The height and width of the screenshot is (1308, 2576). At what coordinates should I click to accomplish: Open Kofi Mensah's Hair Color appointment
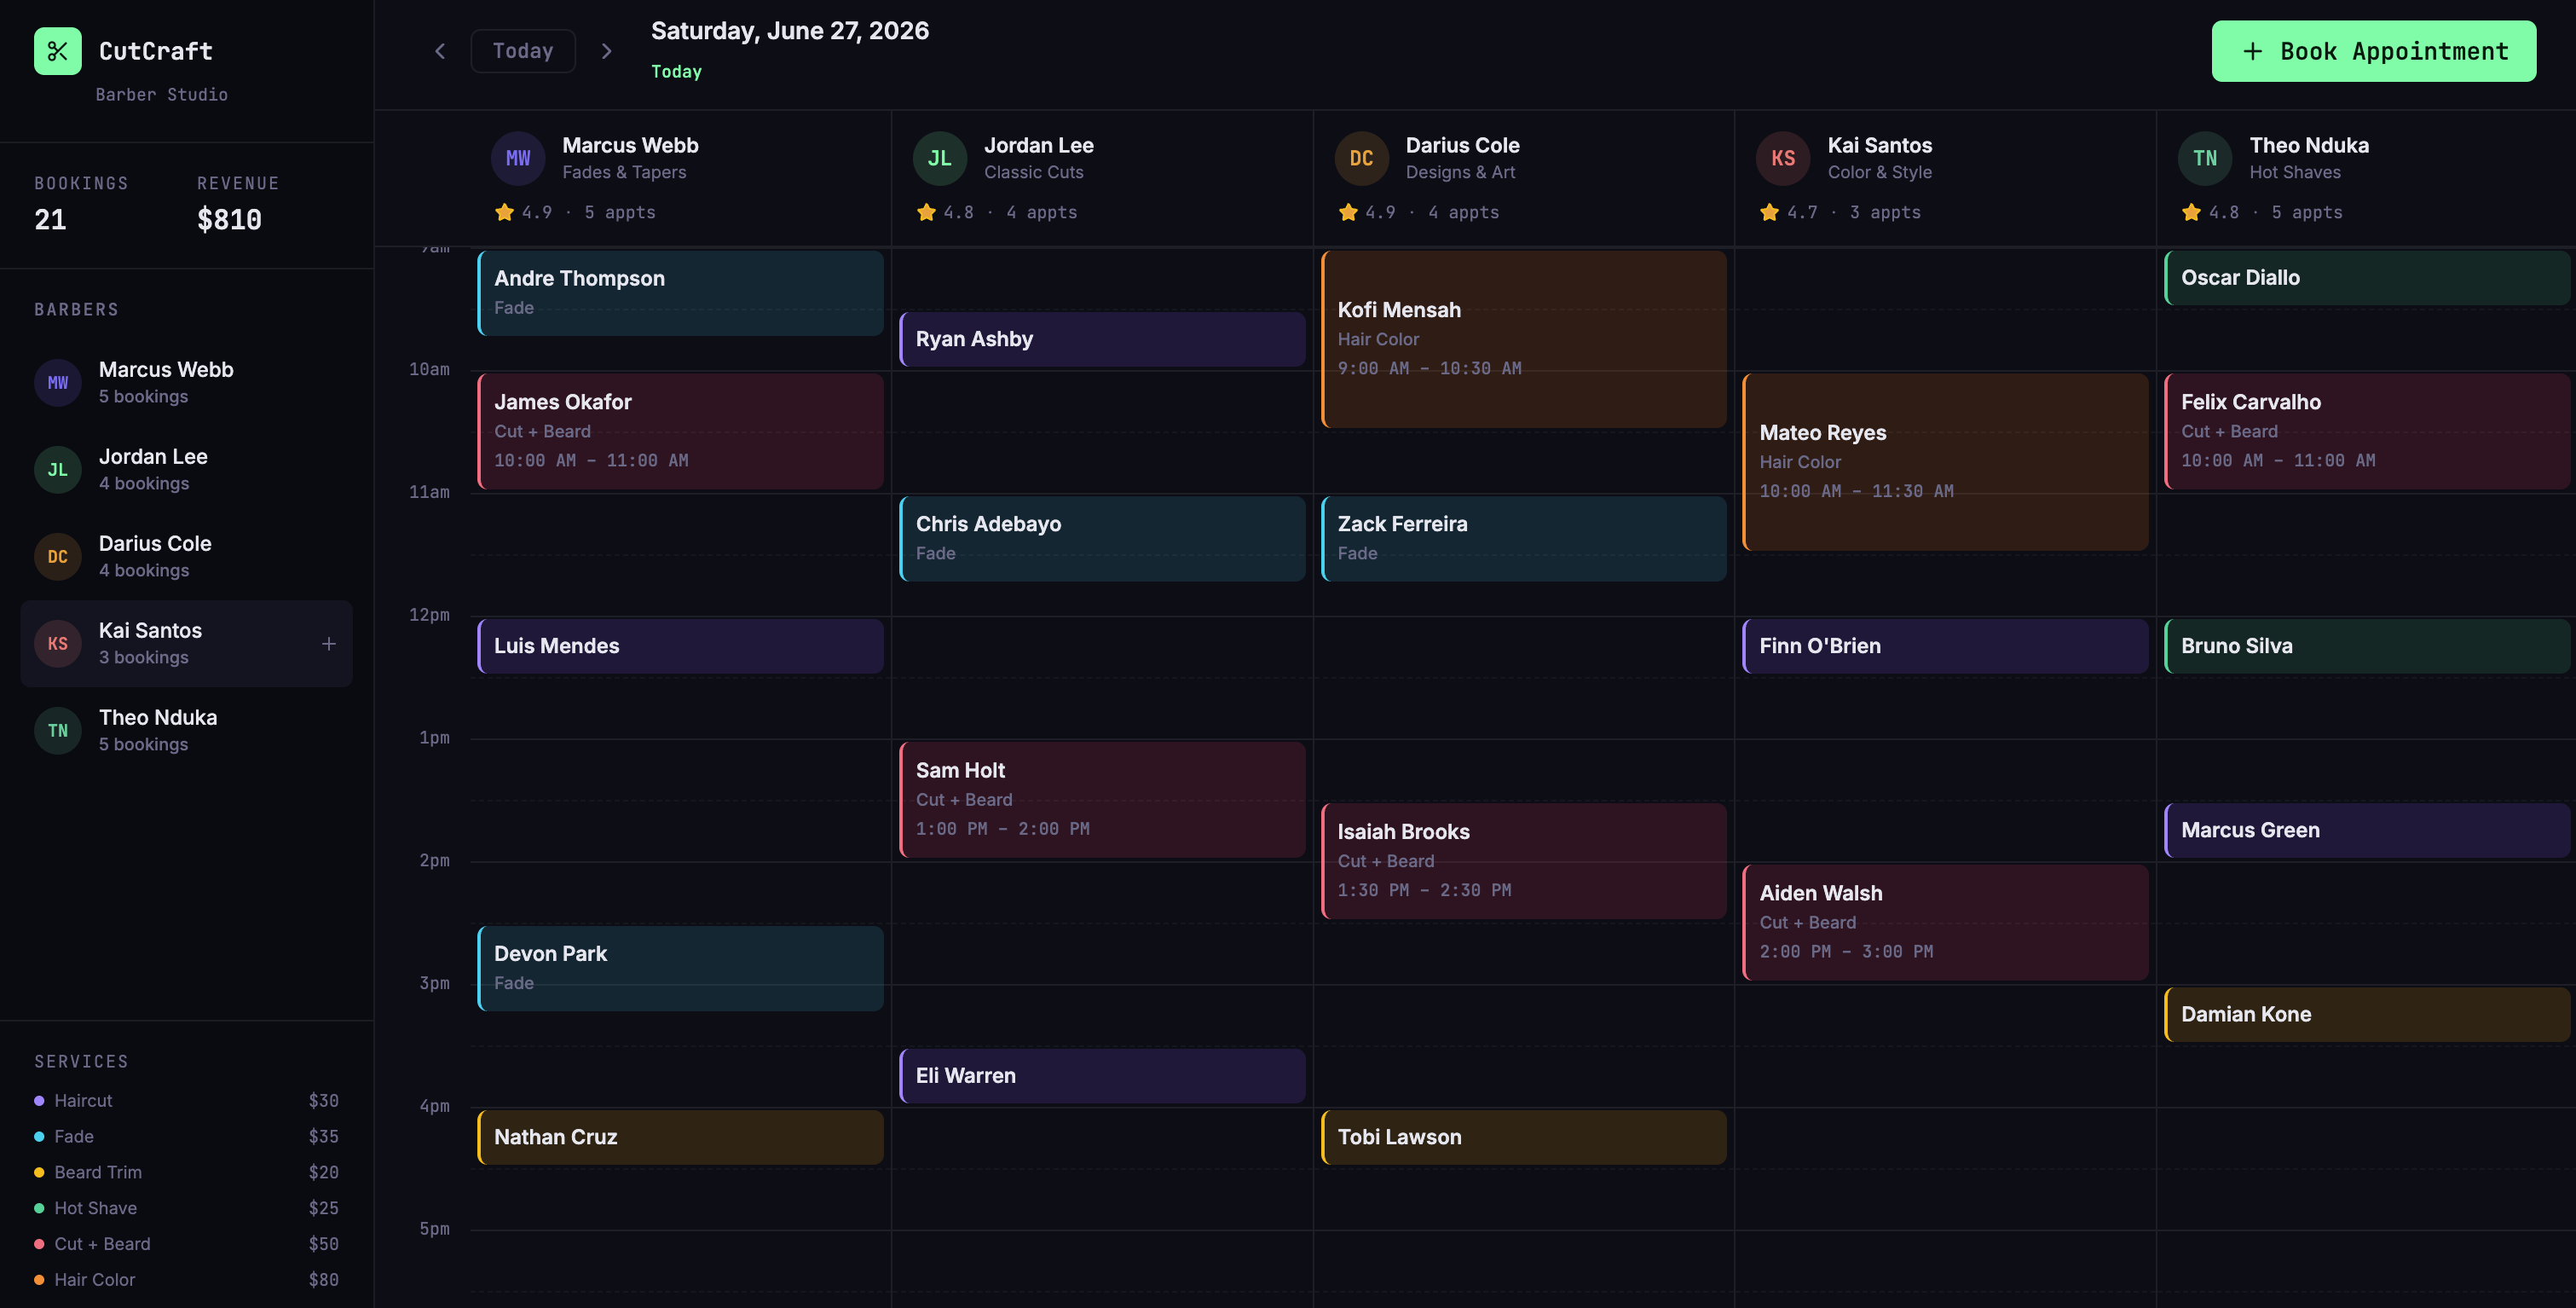click(1523, 339)
